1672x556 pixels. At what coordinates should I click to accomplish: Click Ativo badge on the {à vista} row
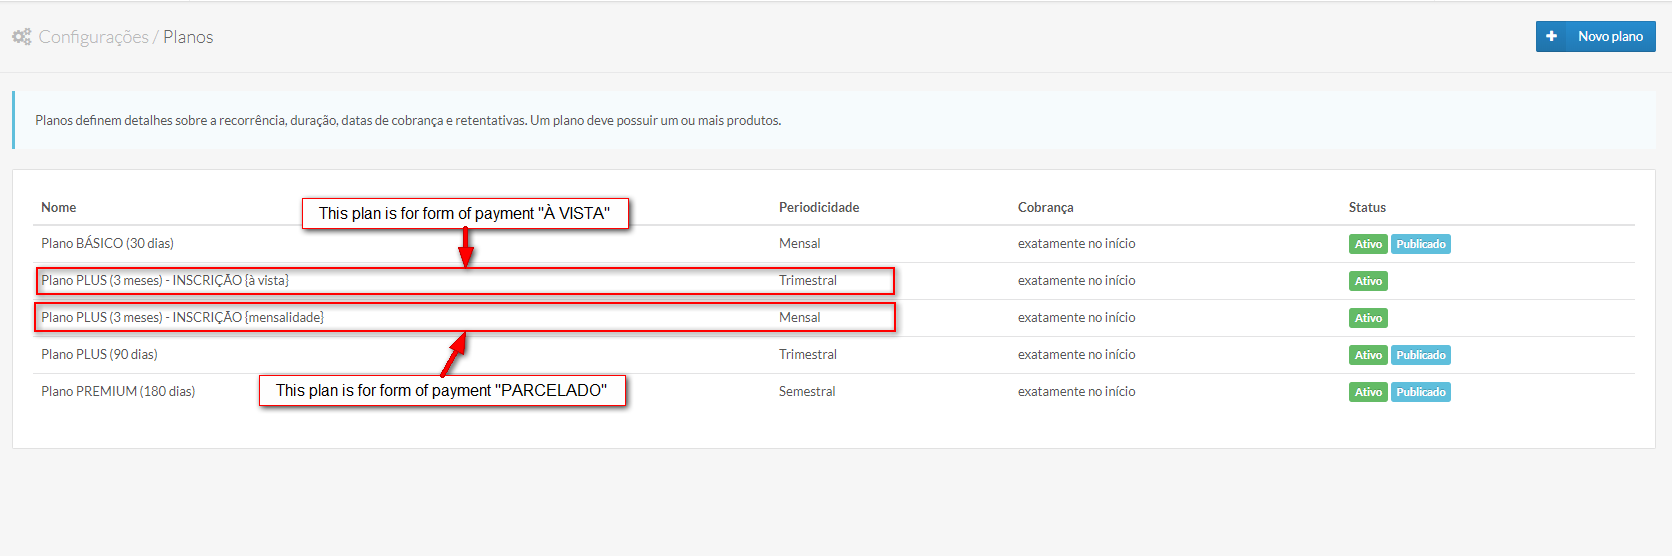point(1367,282)
